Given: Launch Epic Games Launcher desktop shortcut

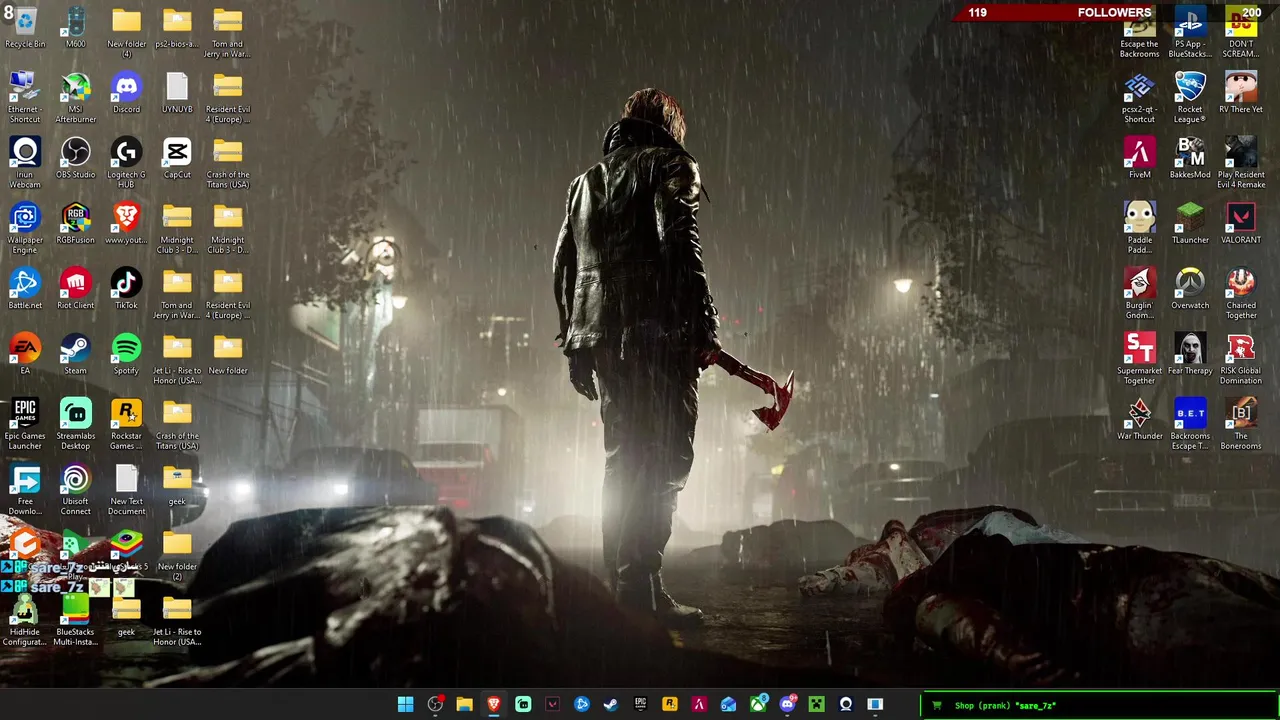Looking at the screenshot, I should 25,424.
